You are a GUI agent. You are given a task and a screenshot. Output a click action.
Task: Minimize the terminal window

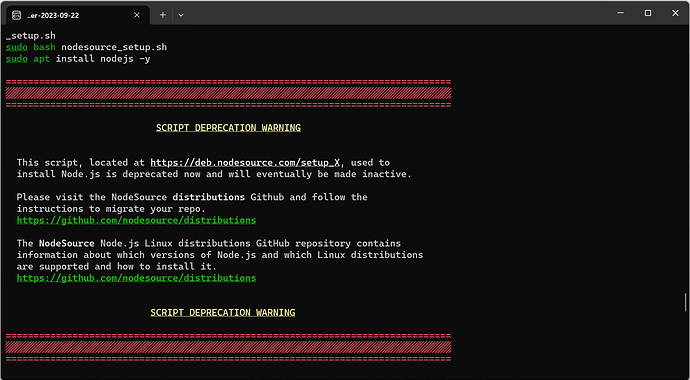pos(620,13)
